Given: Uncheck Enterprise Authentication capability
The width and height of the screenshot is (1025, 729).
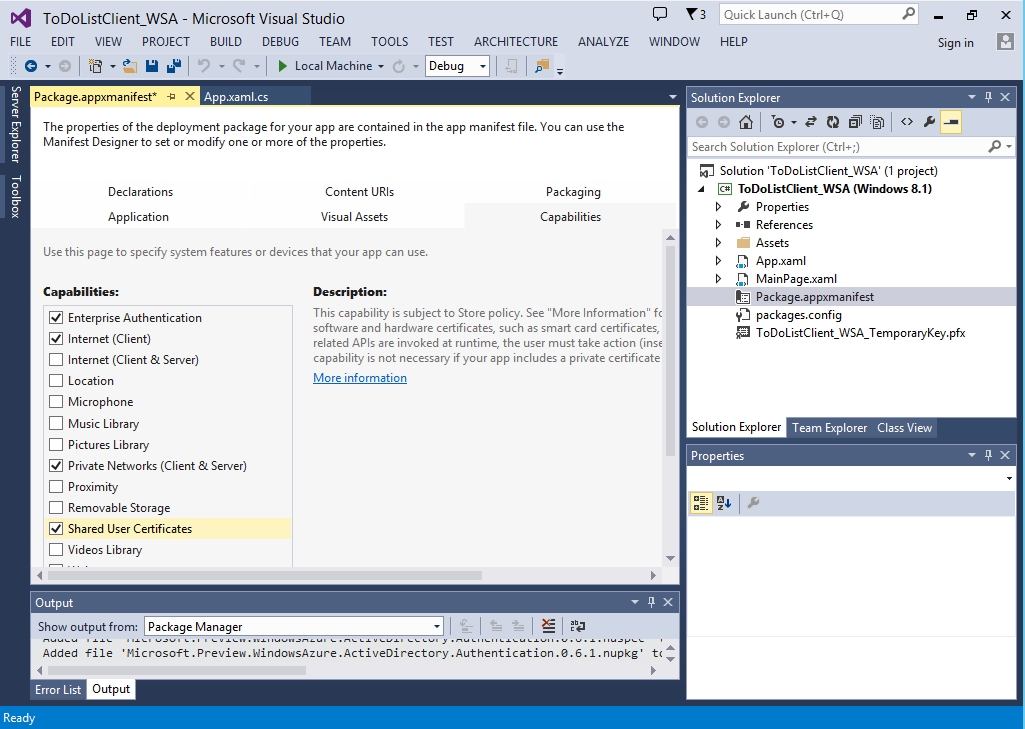Looking at the screenshot, I should [56, 318].
